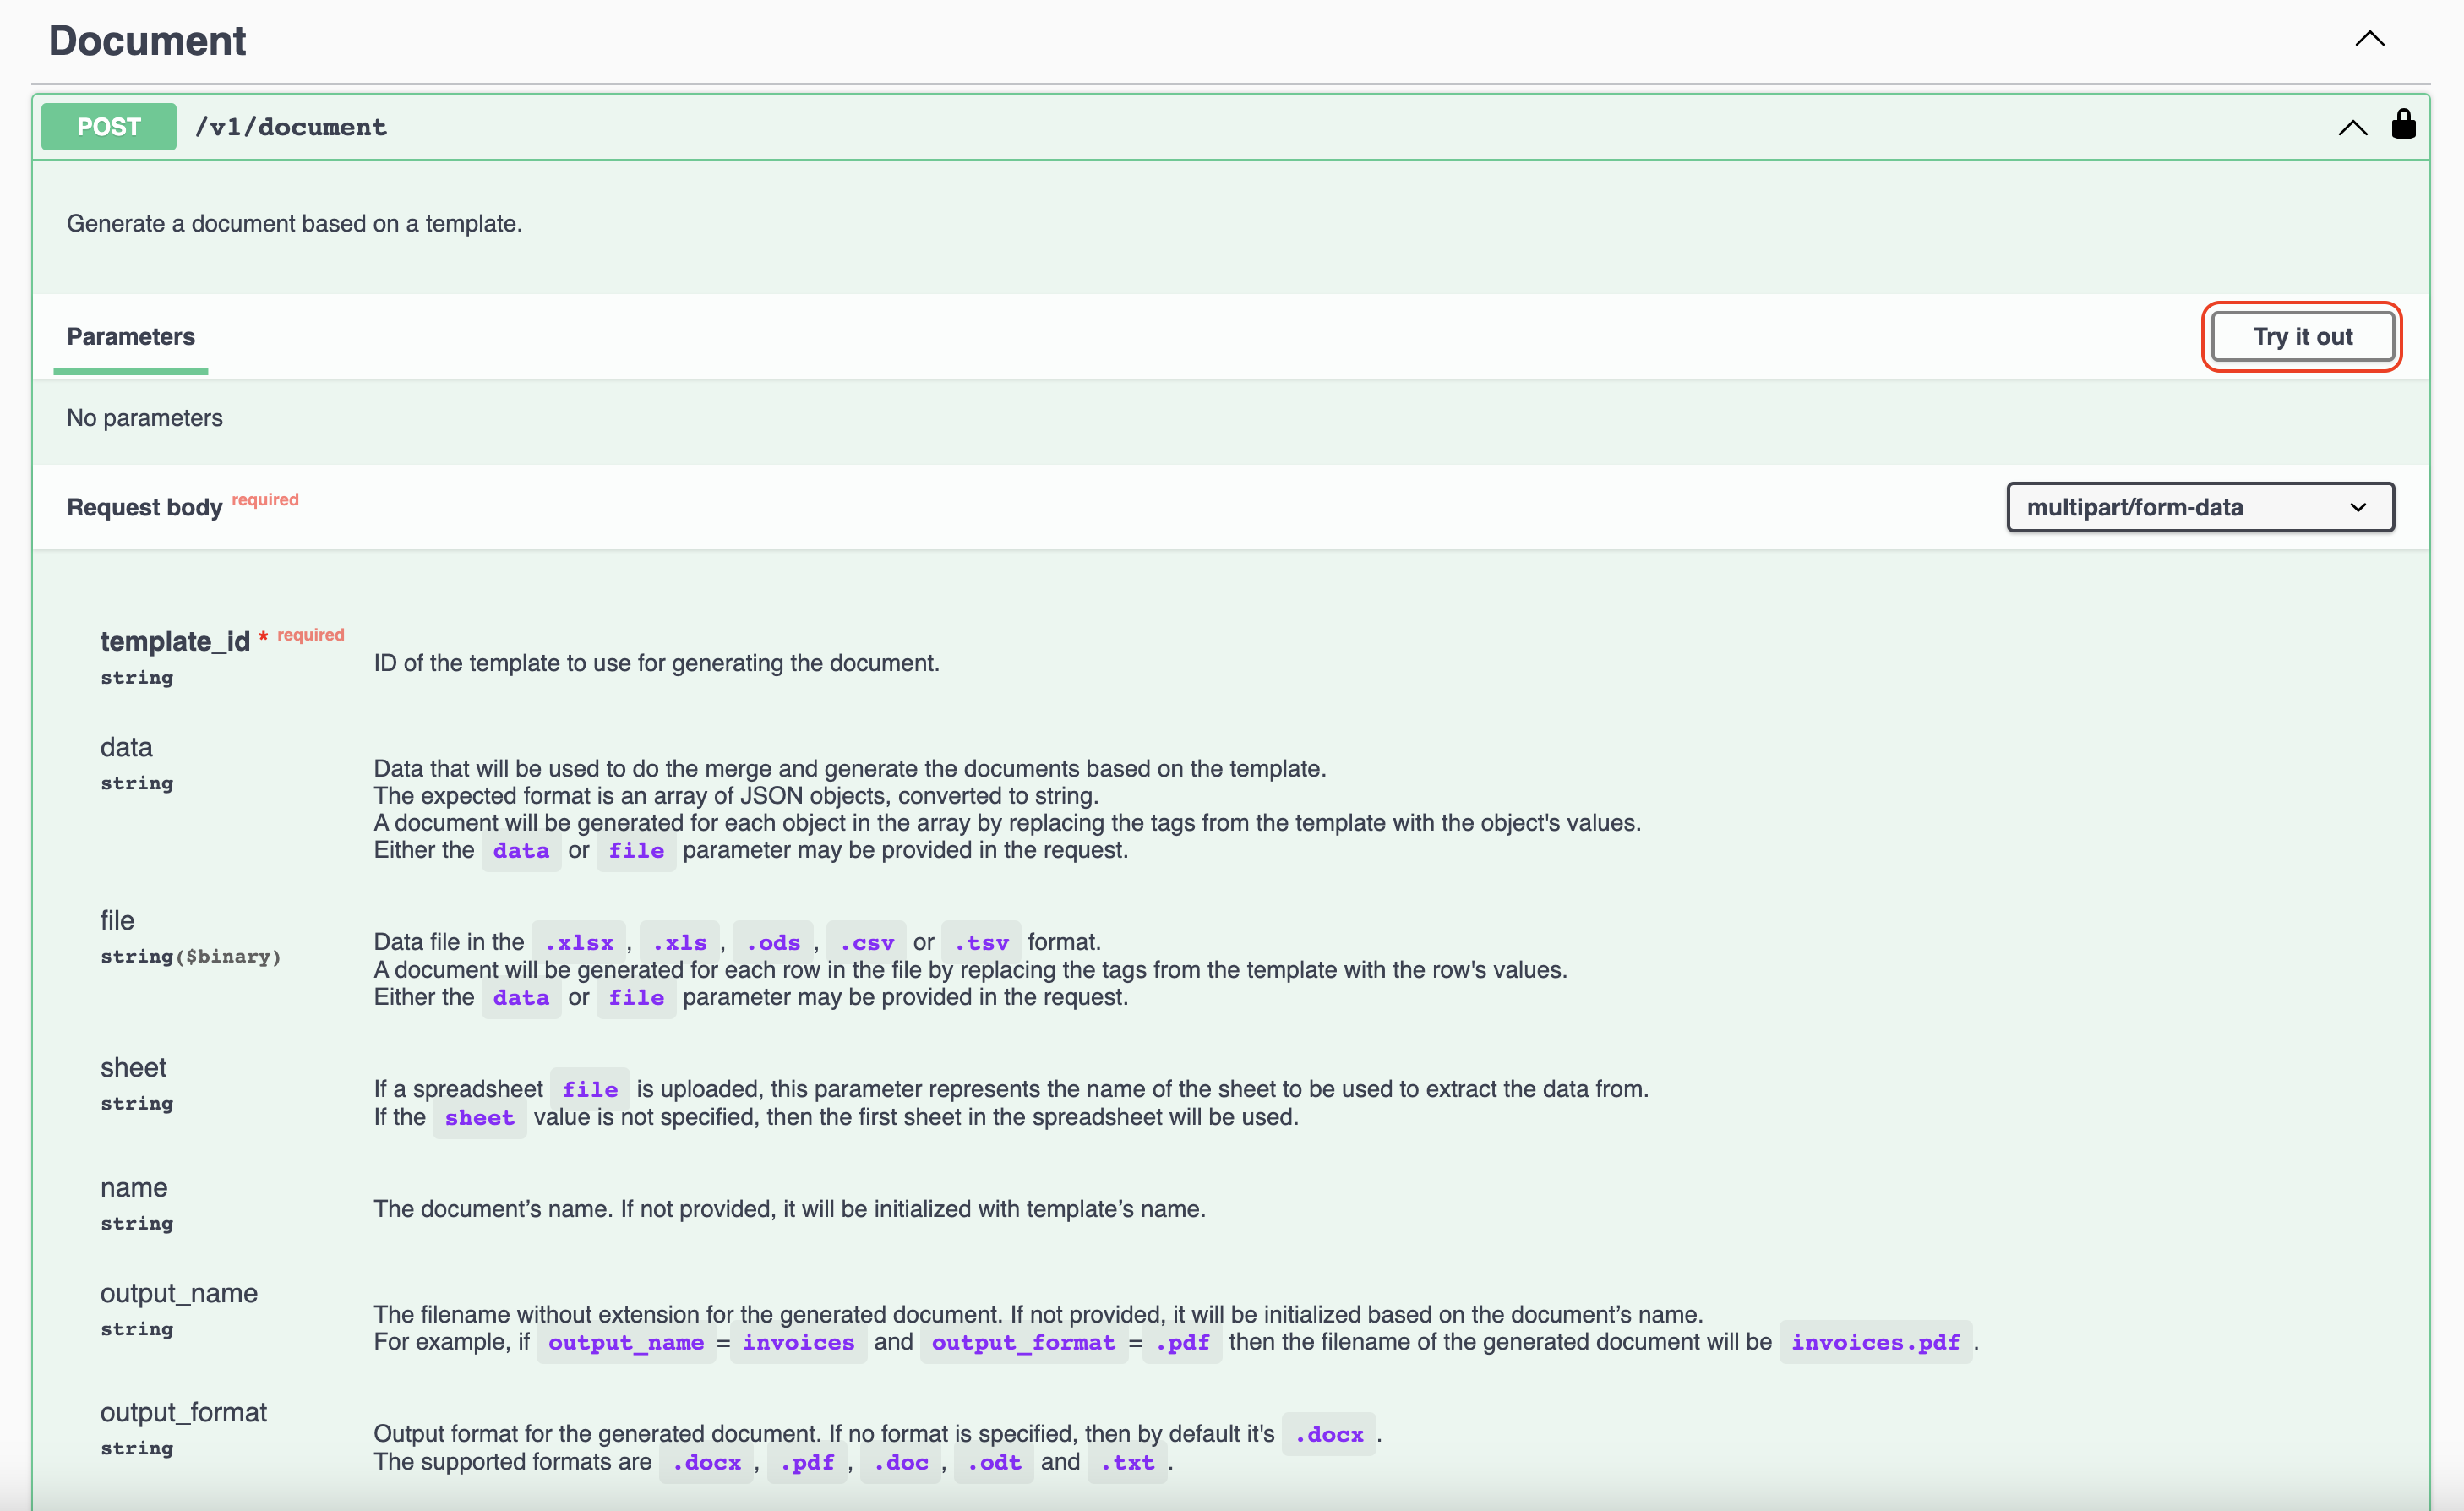Image resolution: width=2464 pixels, height=1511 pixels.
Task: Click the .xlsx format code tag
Action: 579,942
